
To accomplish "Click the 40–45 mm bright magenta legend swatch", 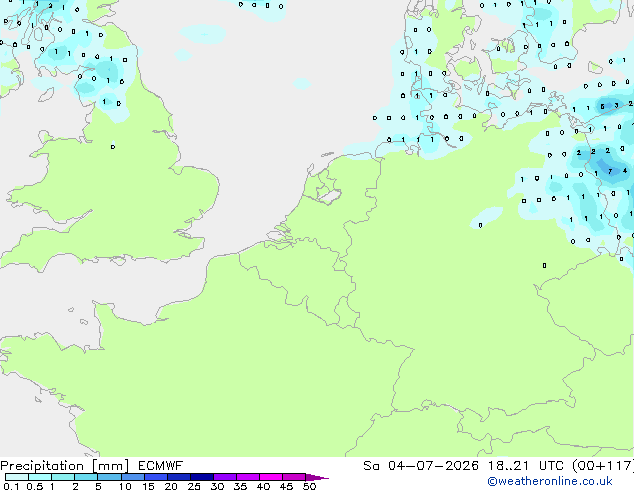I will 271,477.
